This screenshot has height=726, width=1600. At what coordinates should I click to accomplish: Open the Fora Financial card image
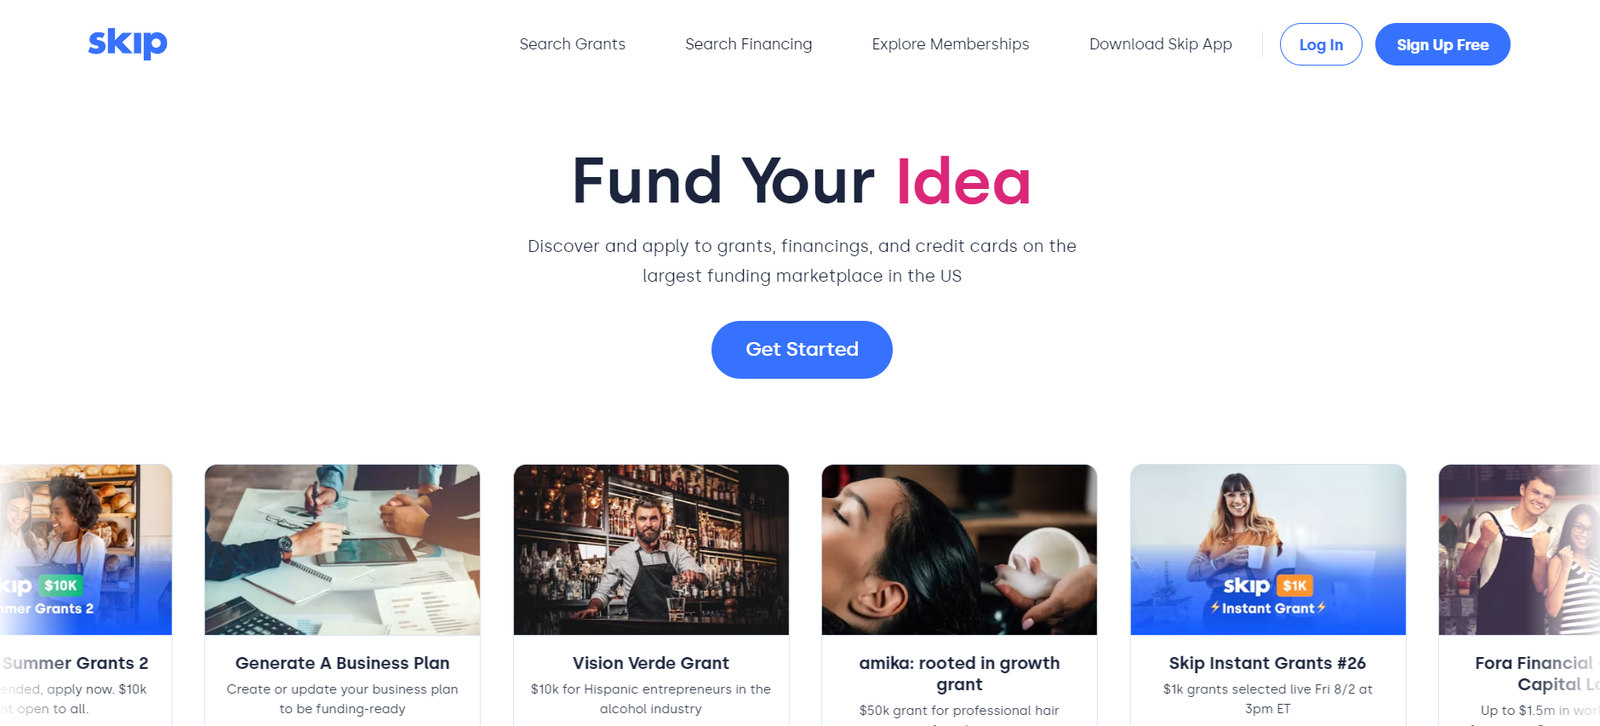click(1519, 549)
